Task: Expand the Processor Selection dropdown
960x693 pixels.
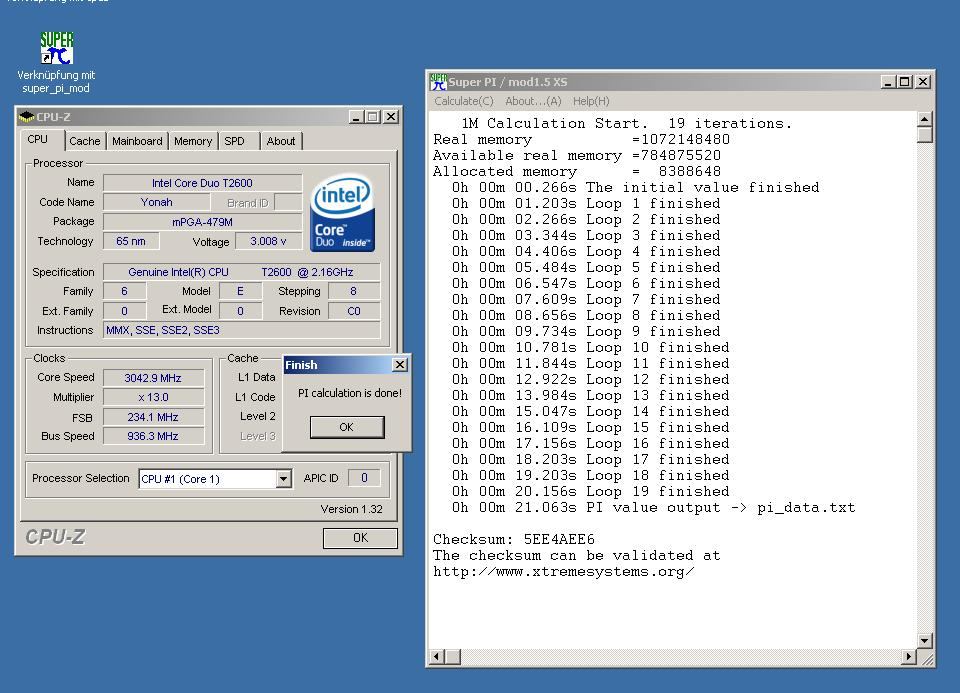Action: (283, 479)
